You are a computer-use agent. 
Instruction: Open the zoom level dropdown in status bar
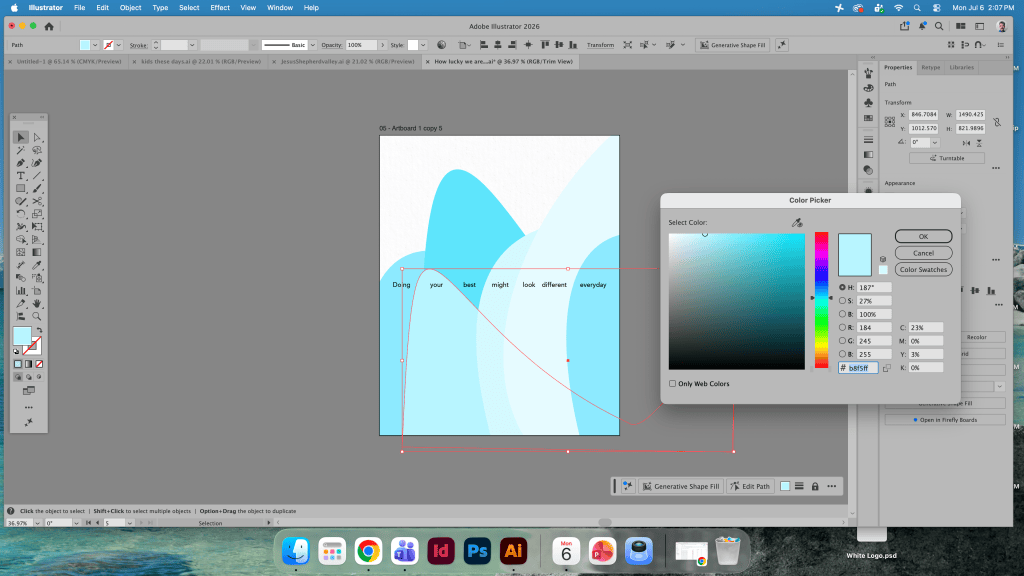(x=37, y=523)
